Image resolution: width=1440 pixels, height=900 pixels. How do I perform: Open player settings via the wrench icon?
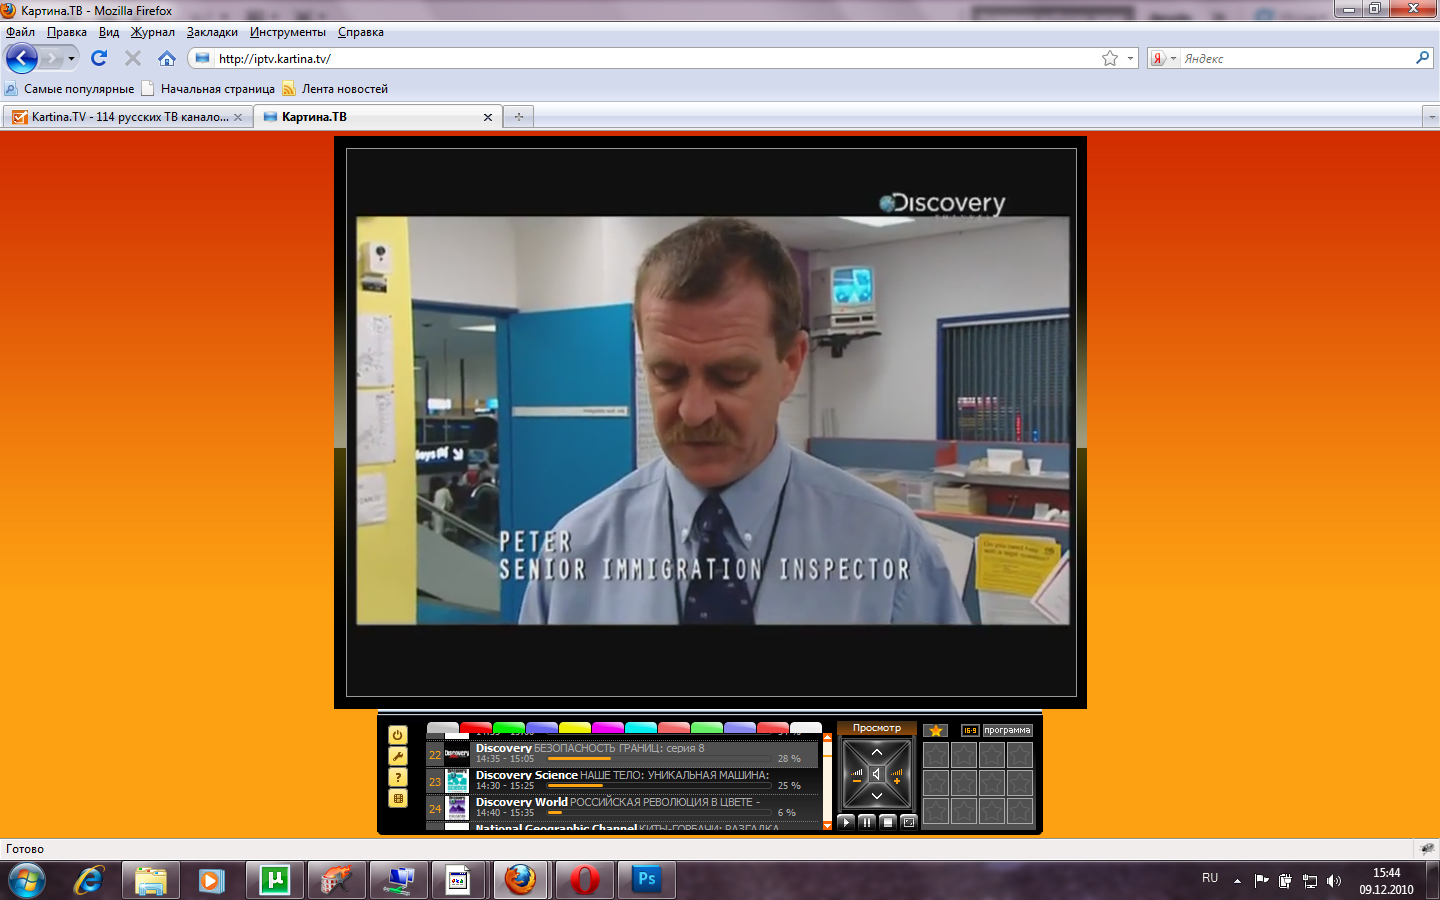tap(398, 756)
